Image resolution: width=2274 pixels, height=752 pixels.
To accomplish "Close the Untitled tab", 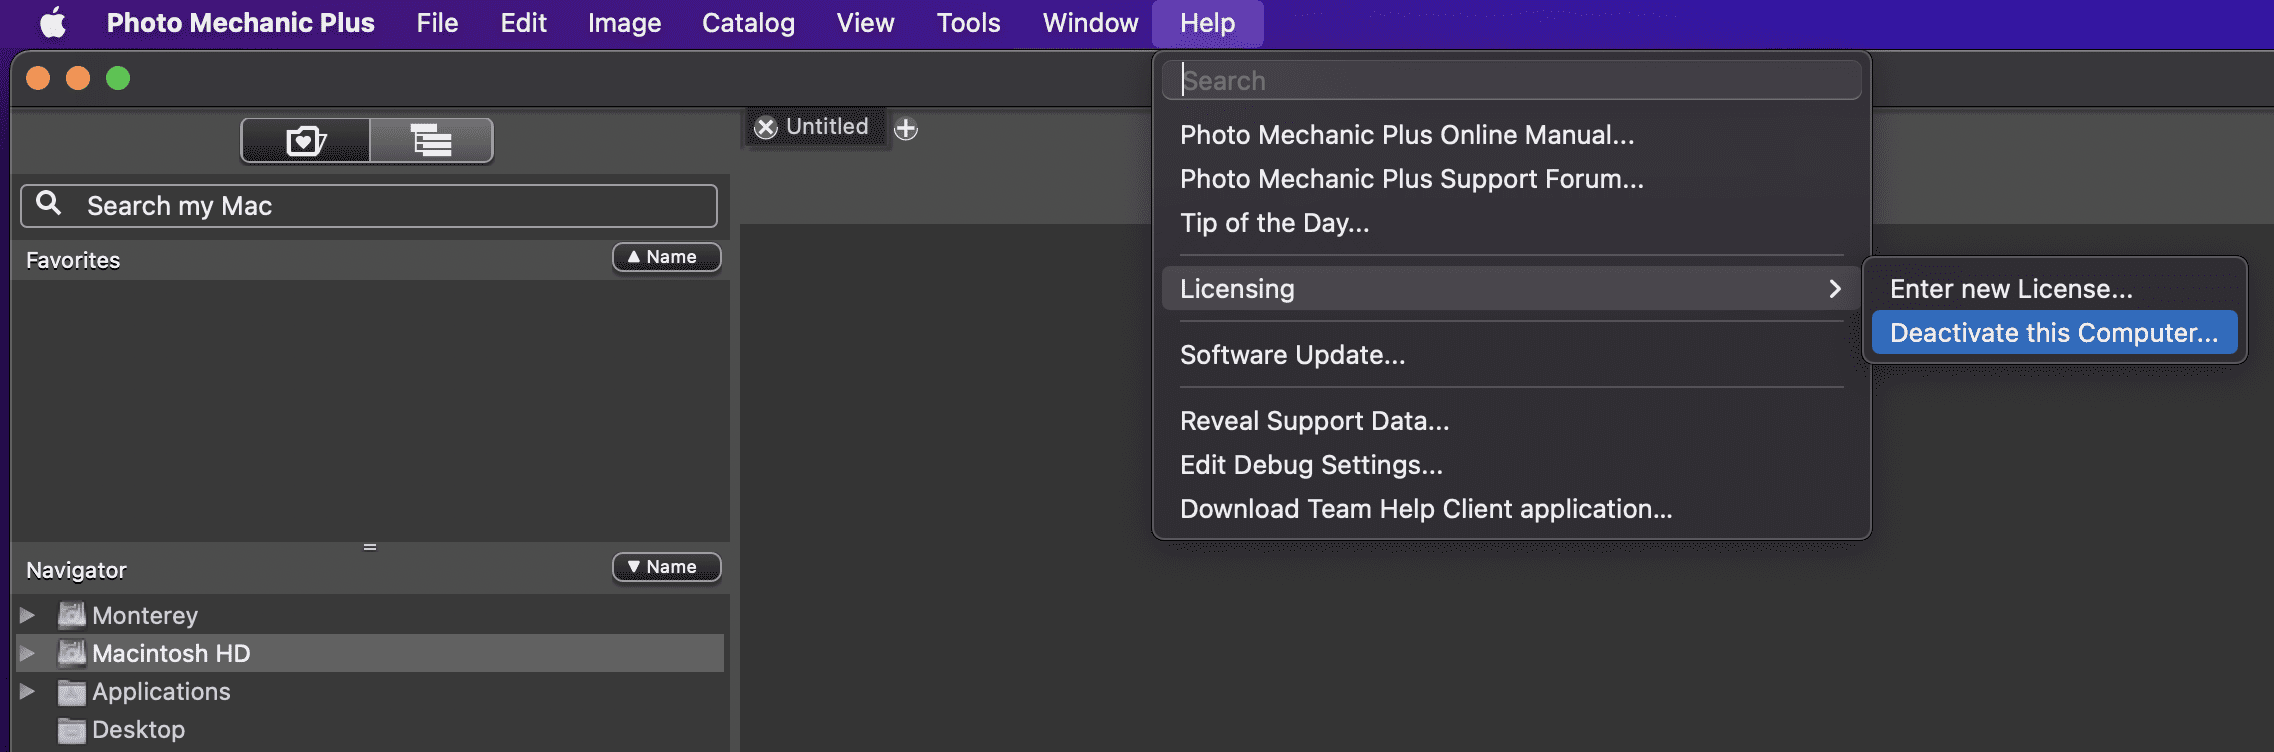I will tap(766, 128).
